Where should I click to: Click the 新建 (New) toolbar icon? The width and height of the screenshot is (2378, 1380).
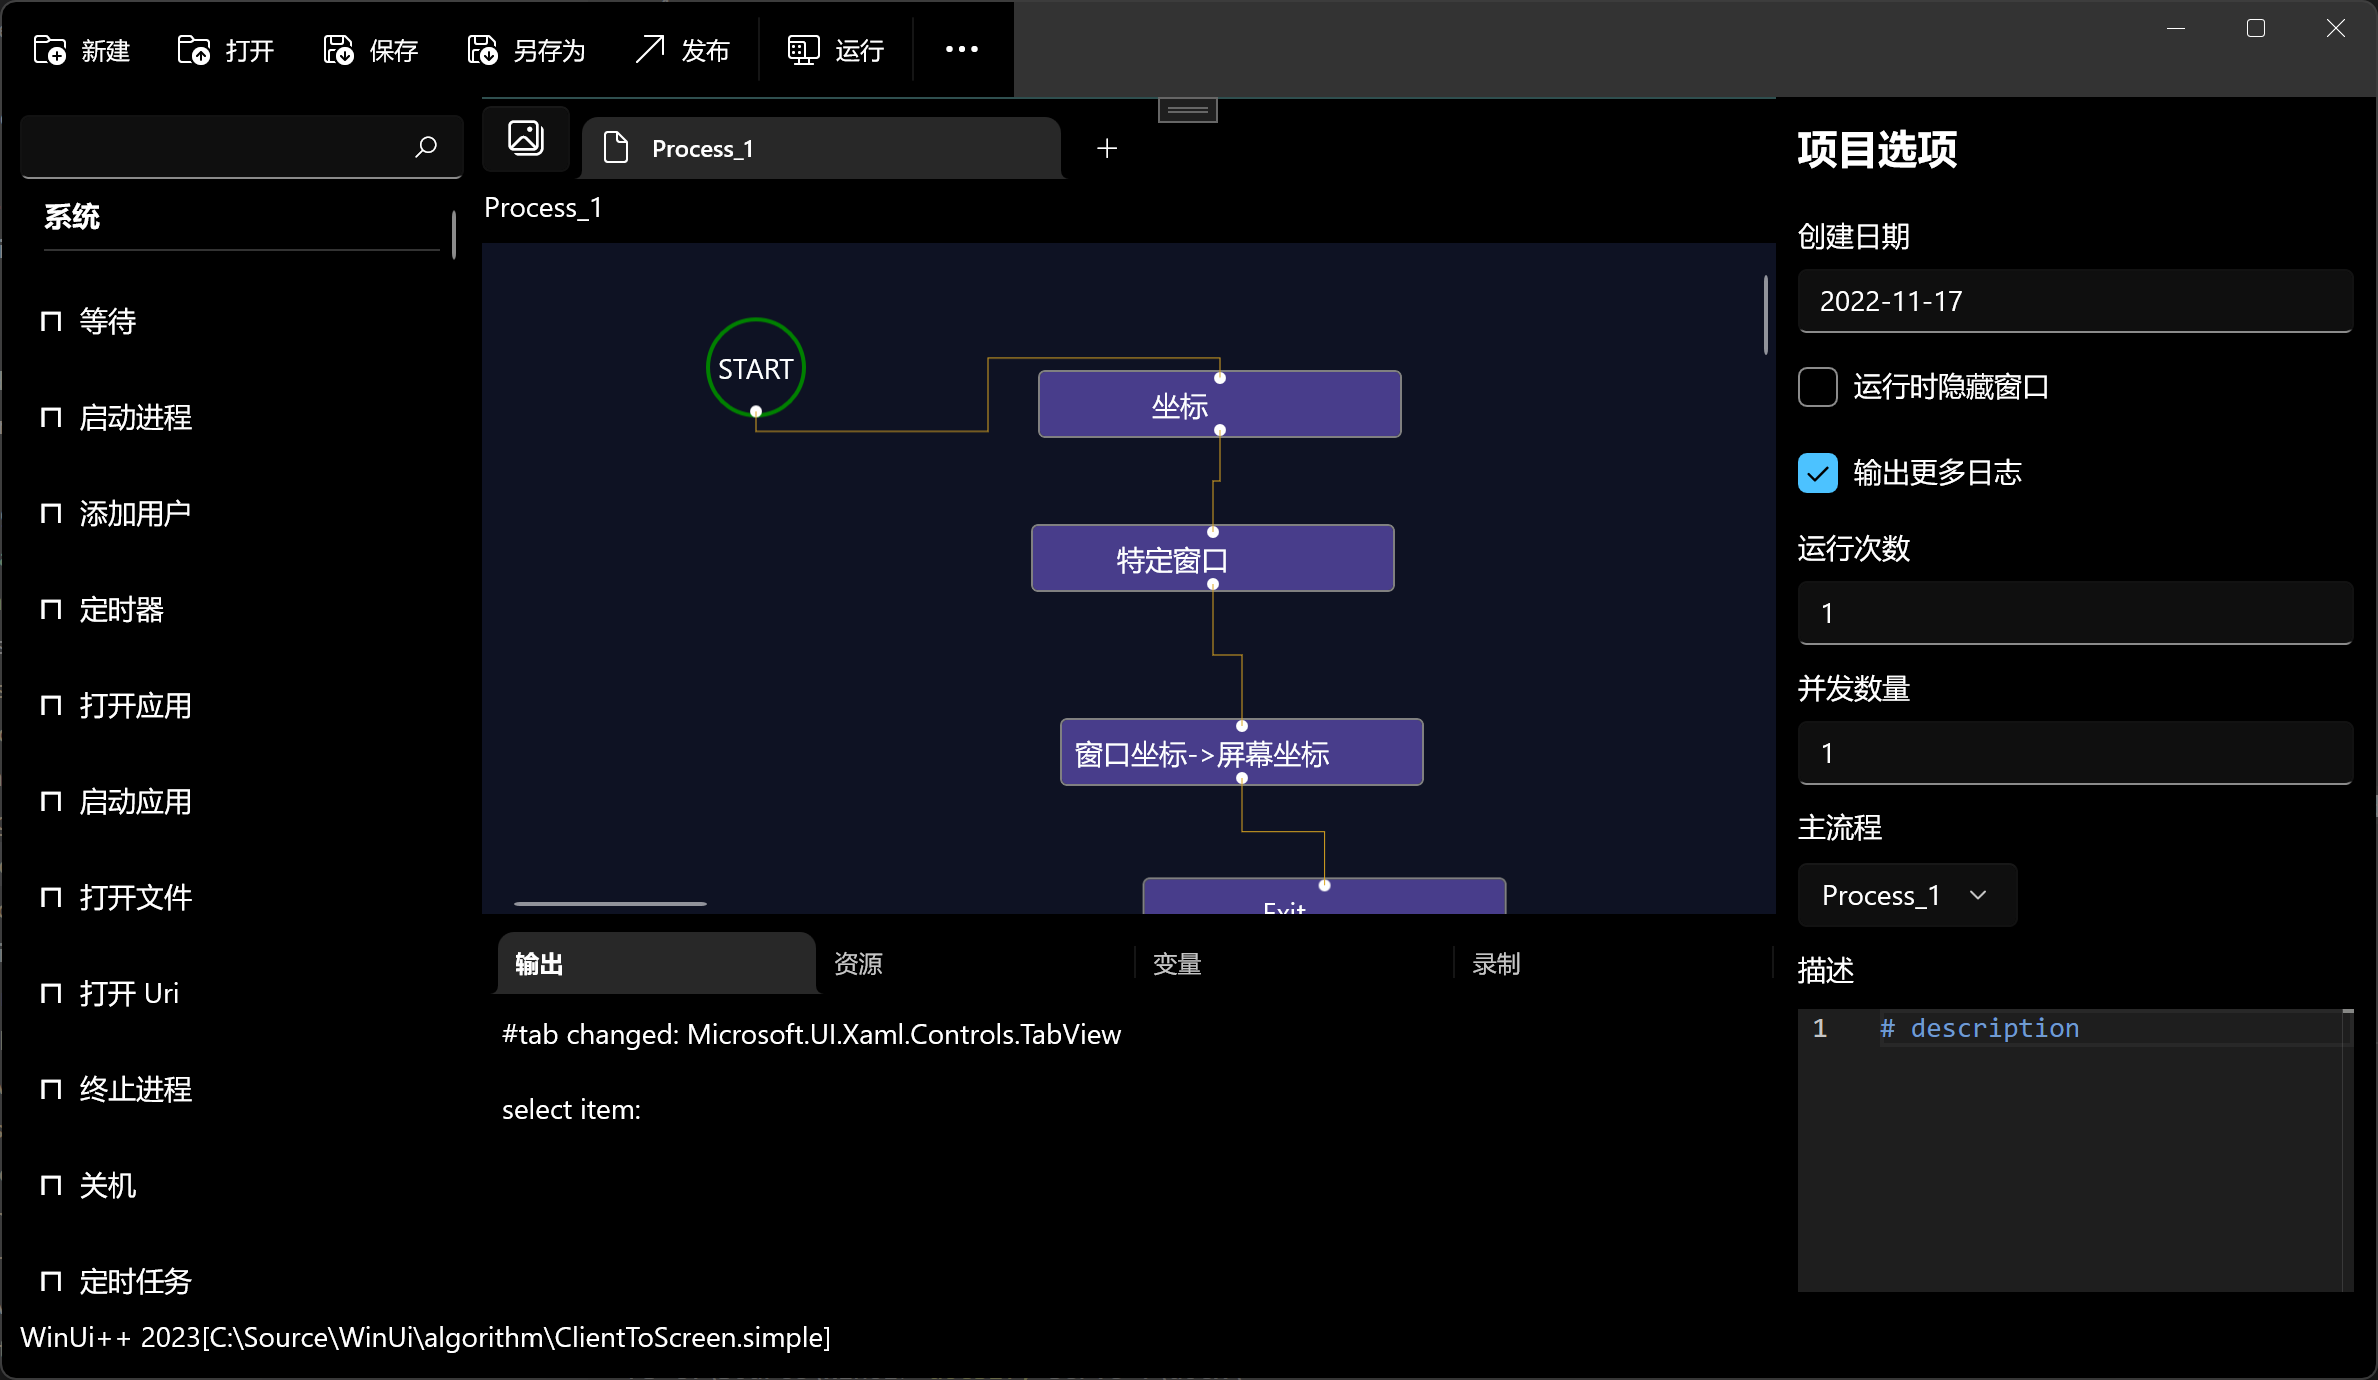pos(50,50)
